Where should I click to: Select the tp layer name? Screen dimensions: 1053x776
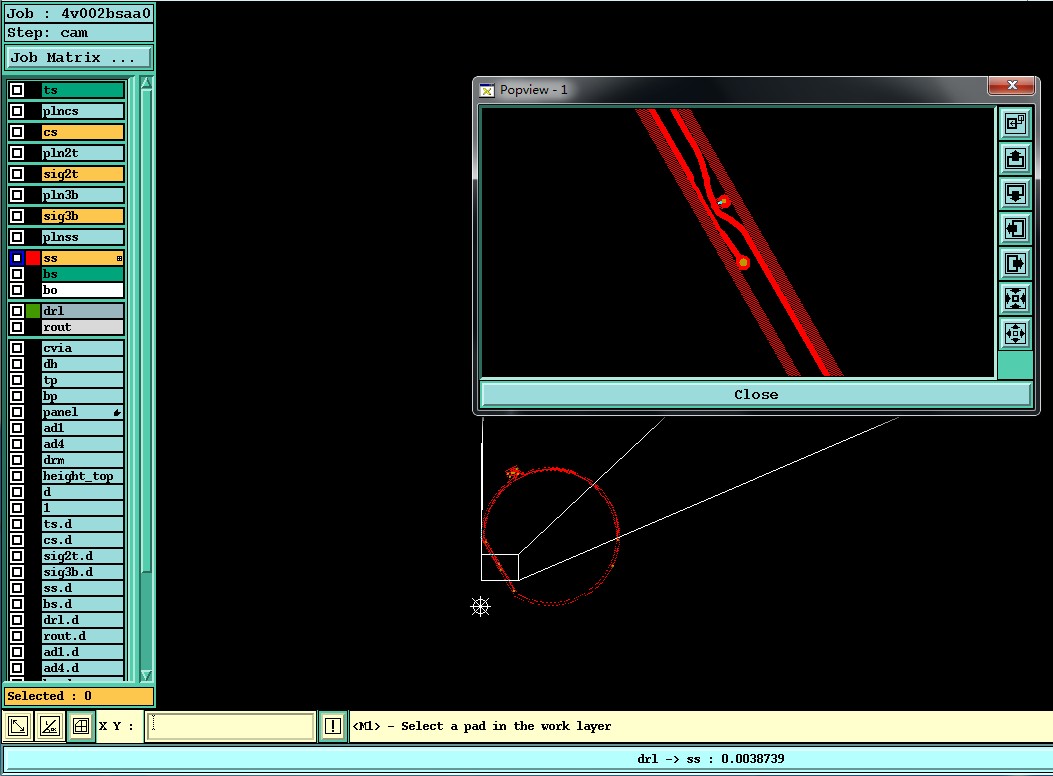pos(83,380)
